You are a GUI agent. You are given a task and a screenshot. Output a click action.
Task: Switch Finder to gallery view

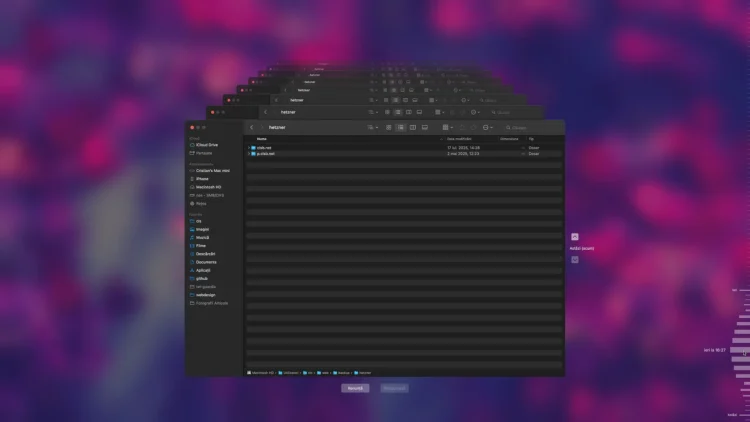425,128
